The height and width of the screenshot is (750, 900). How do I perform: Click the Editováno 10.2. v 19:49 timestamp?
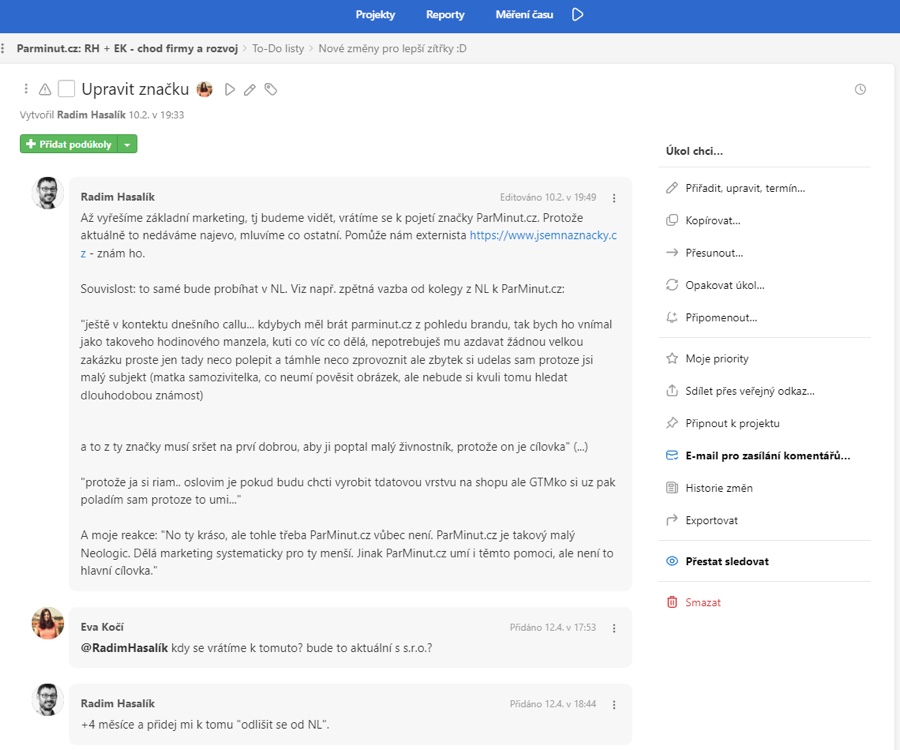point(548,197)
